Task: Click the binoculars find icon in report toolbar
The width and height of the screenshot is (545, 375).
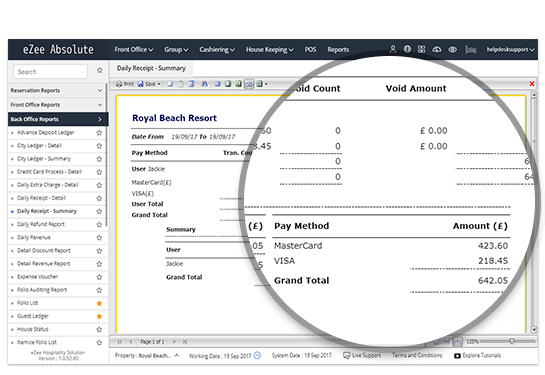Action: (204, 84)
